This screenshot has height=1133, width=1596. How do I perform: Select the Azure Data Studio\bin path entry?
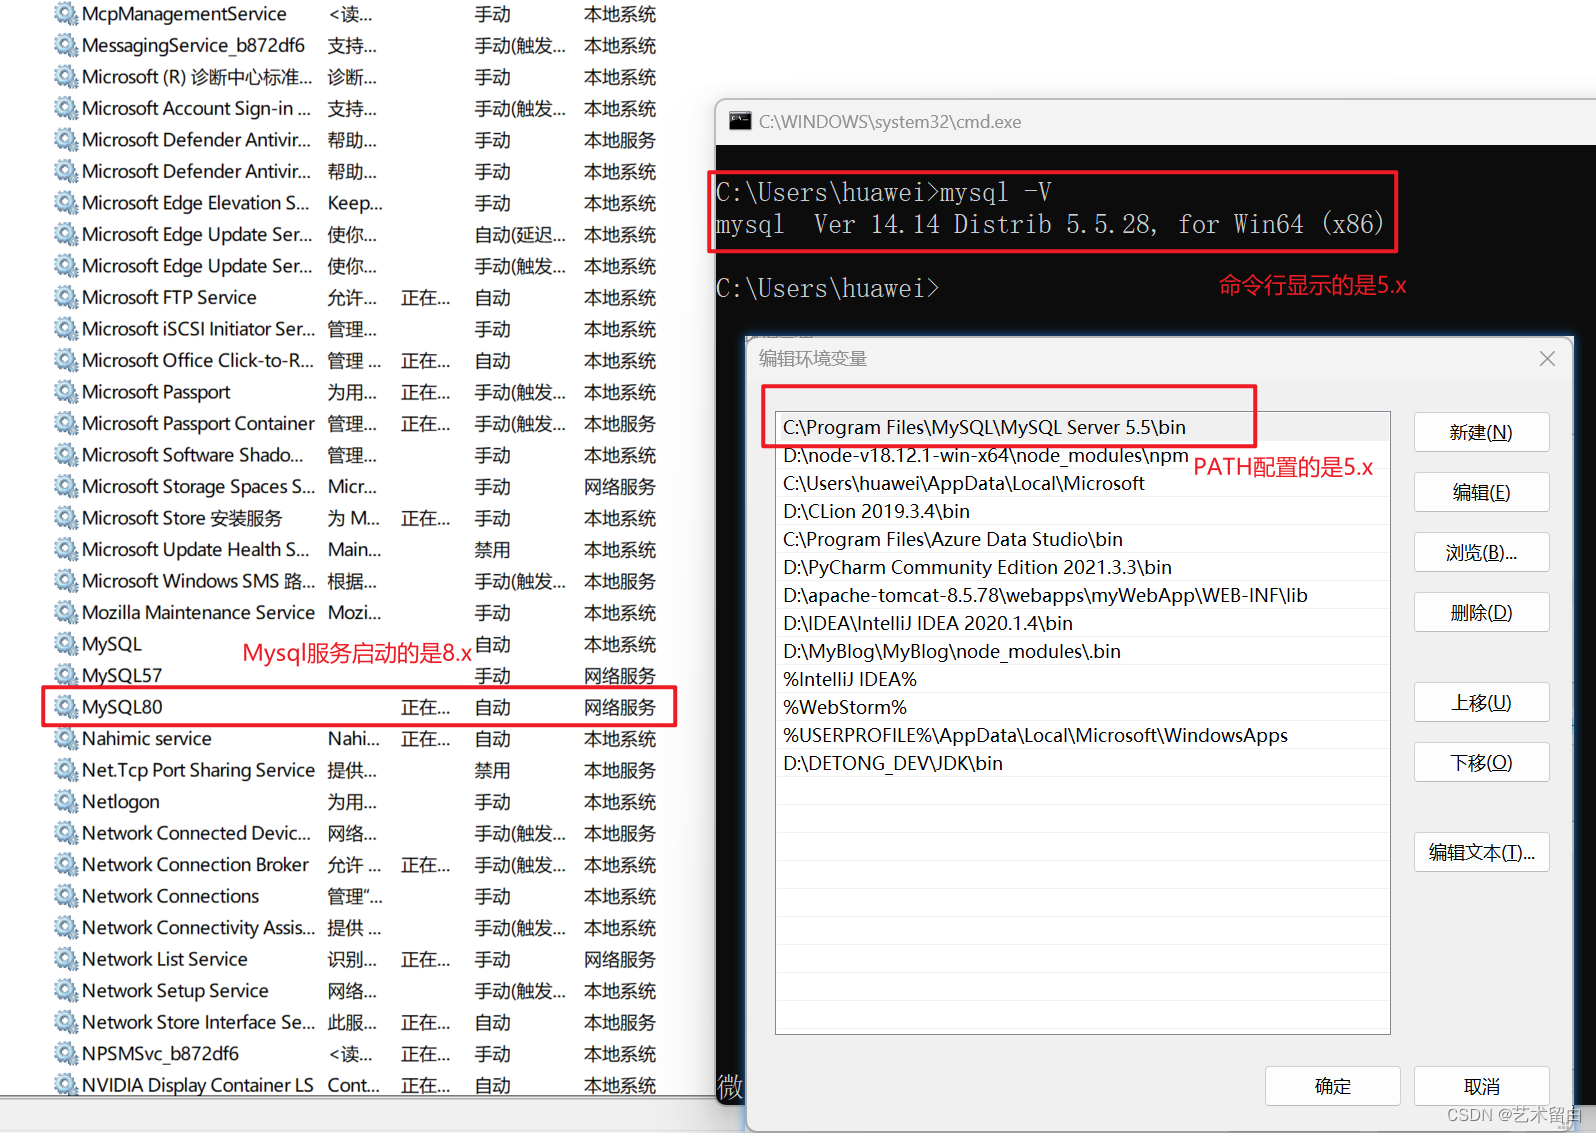pyautogui.click(x=1083, y=539)
